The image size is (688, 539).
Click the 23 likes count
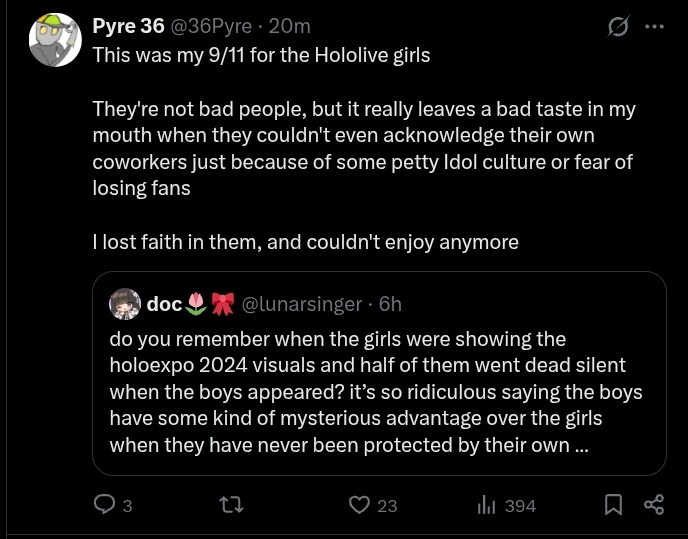click(x=387, y=506)
